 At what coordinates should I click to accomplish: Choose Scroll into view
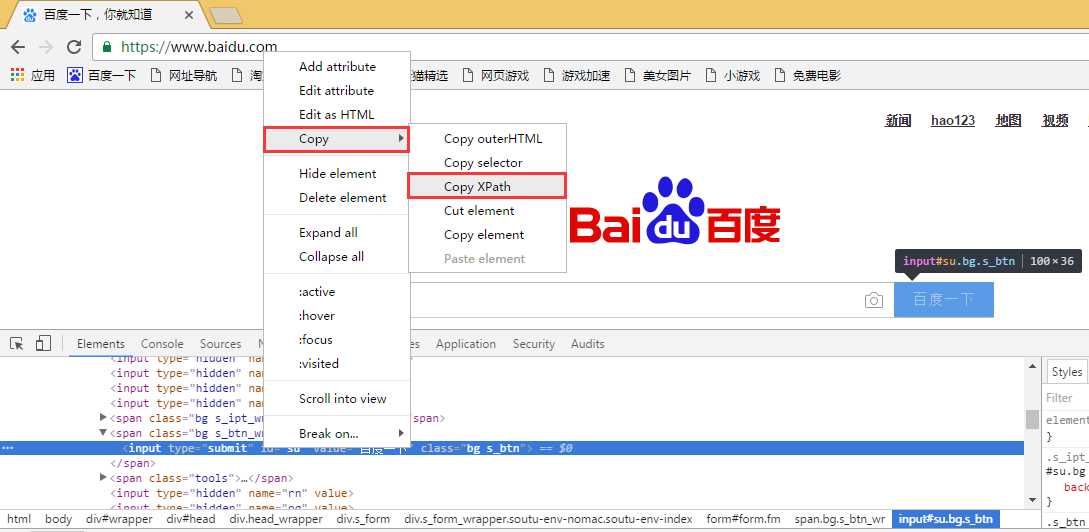click(337, 399)
